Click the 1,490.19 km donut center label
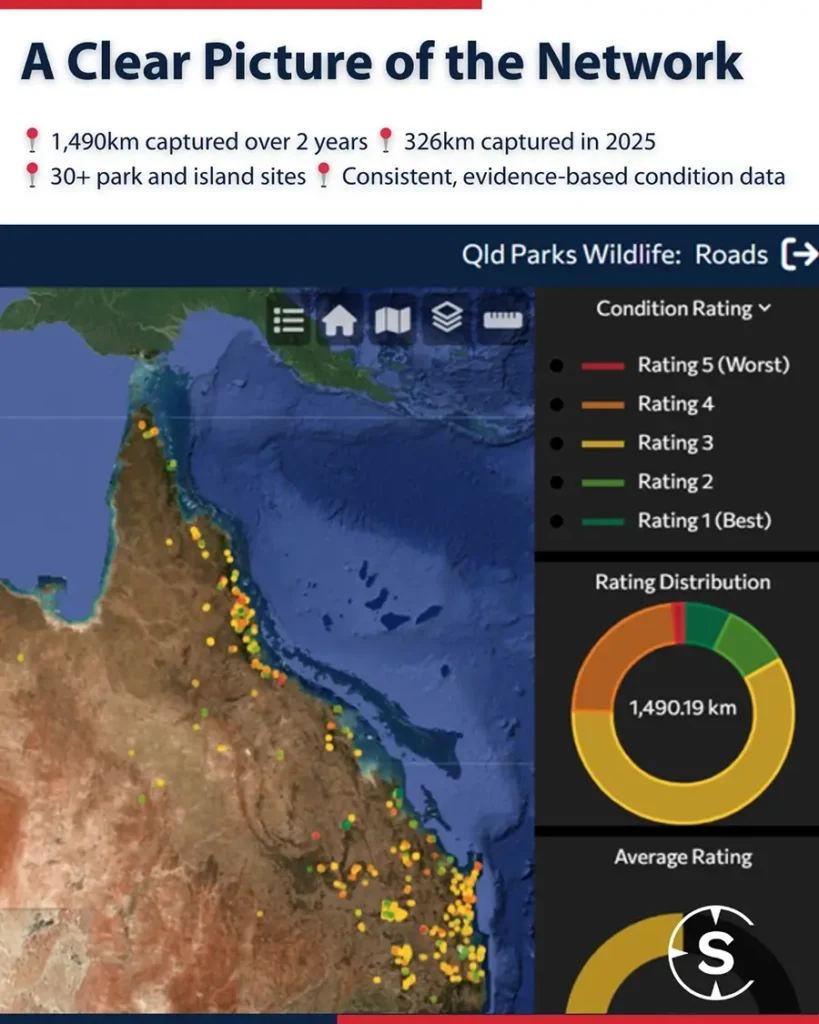Image resolution: width=819 pixels, height=1024 pixels. 682,708
